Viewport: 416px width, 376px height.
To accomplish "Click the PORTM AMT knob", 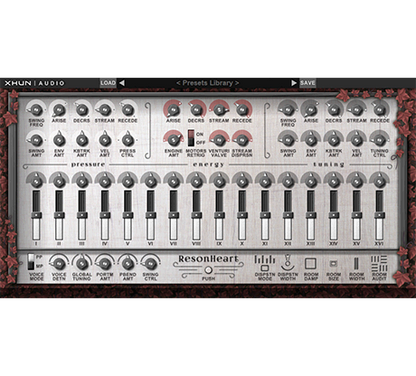I will pos(105,263).
